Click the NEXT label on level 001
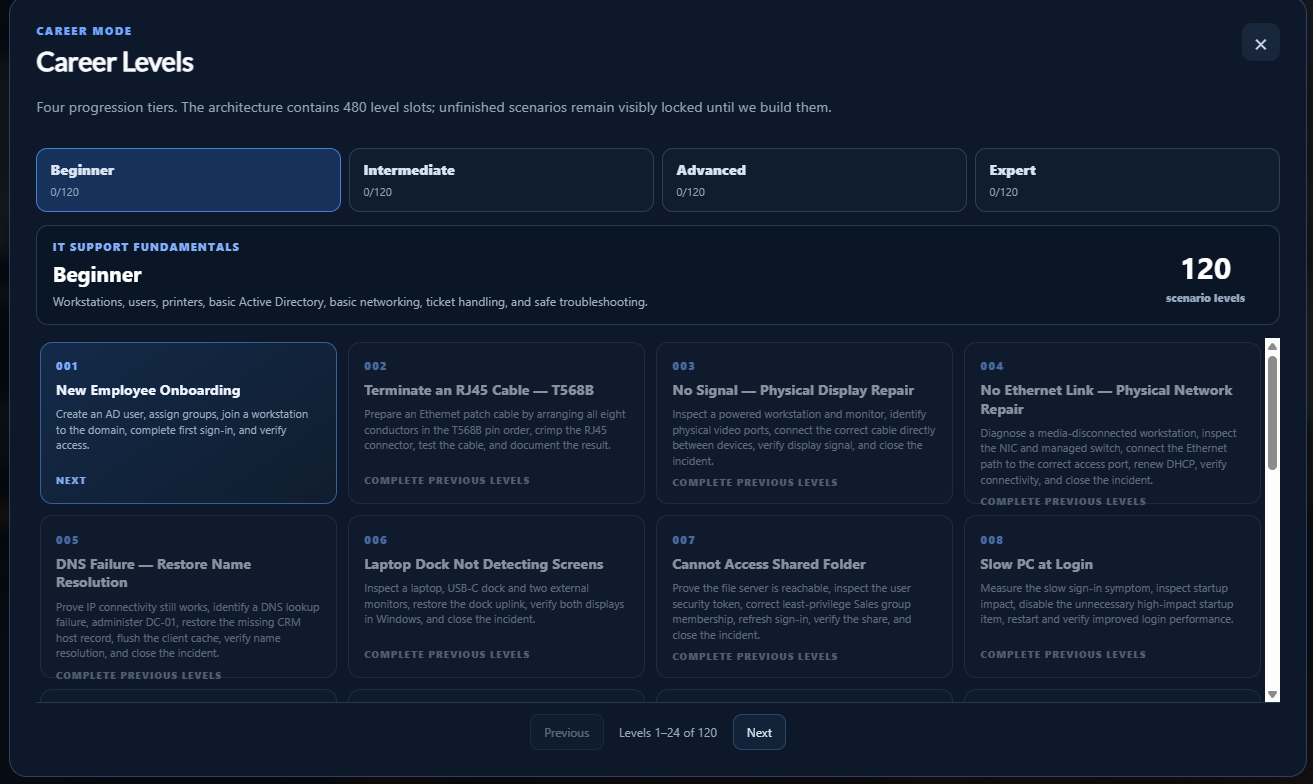The width and height of the screenshot is (1313, 784). (71, 481)
